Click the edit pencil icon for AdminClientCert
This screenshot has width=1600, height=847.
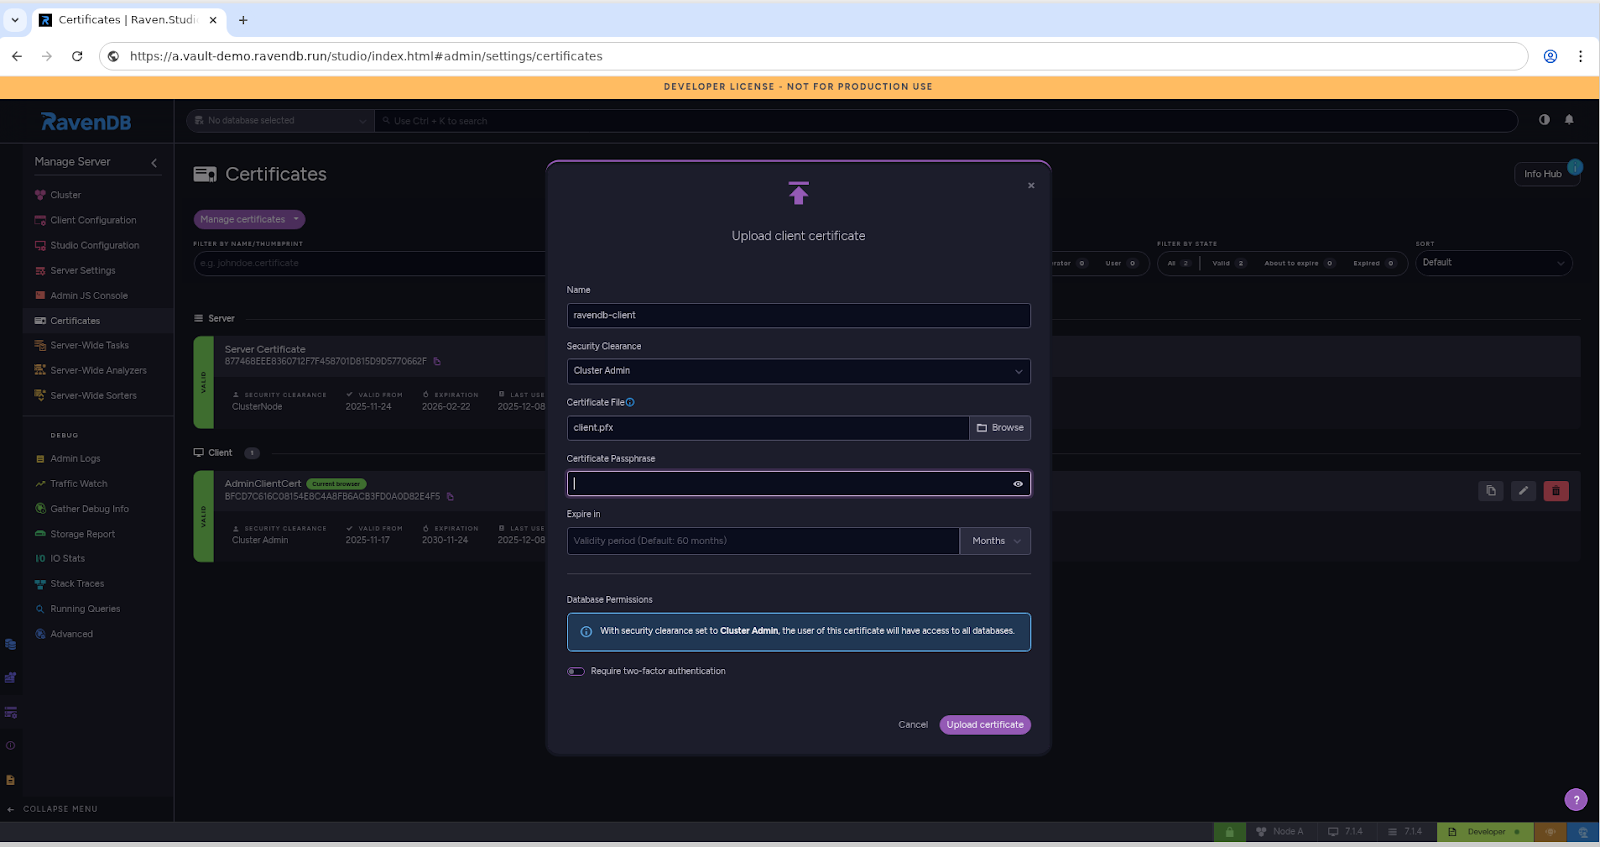click(x=1523, y=491)
